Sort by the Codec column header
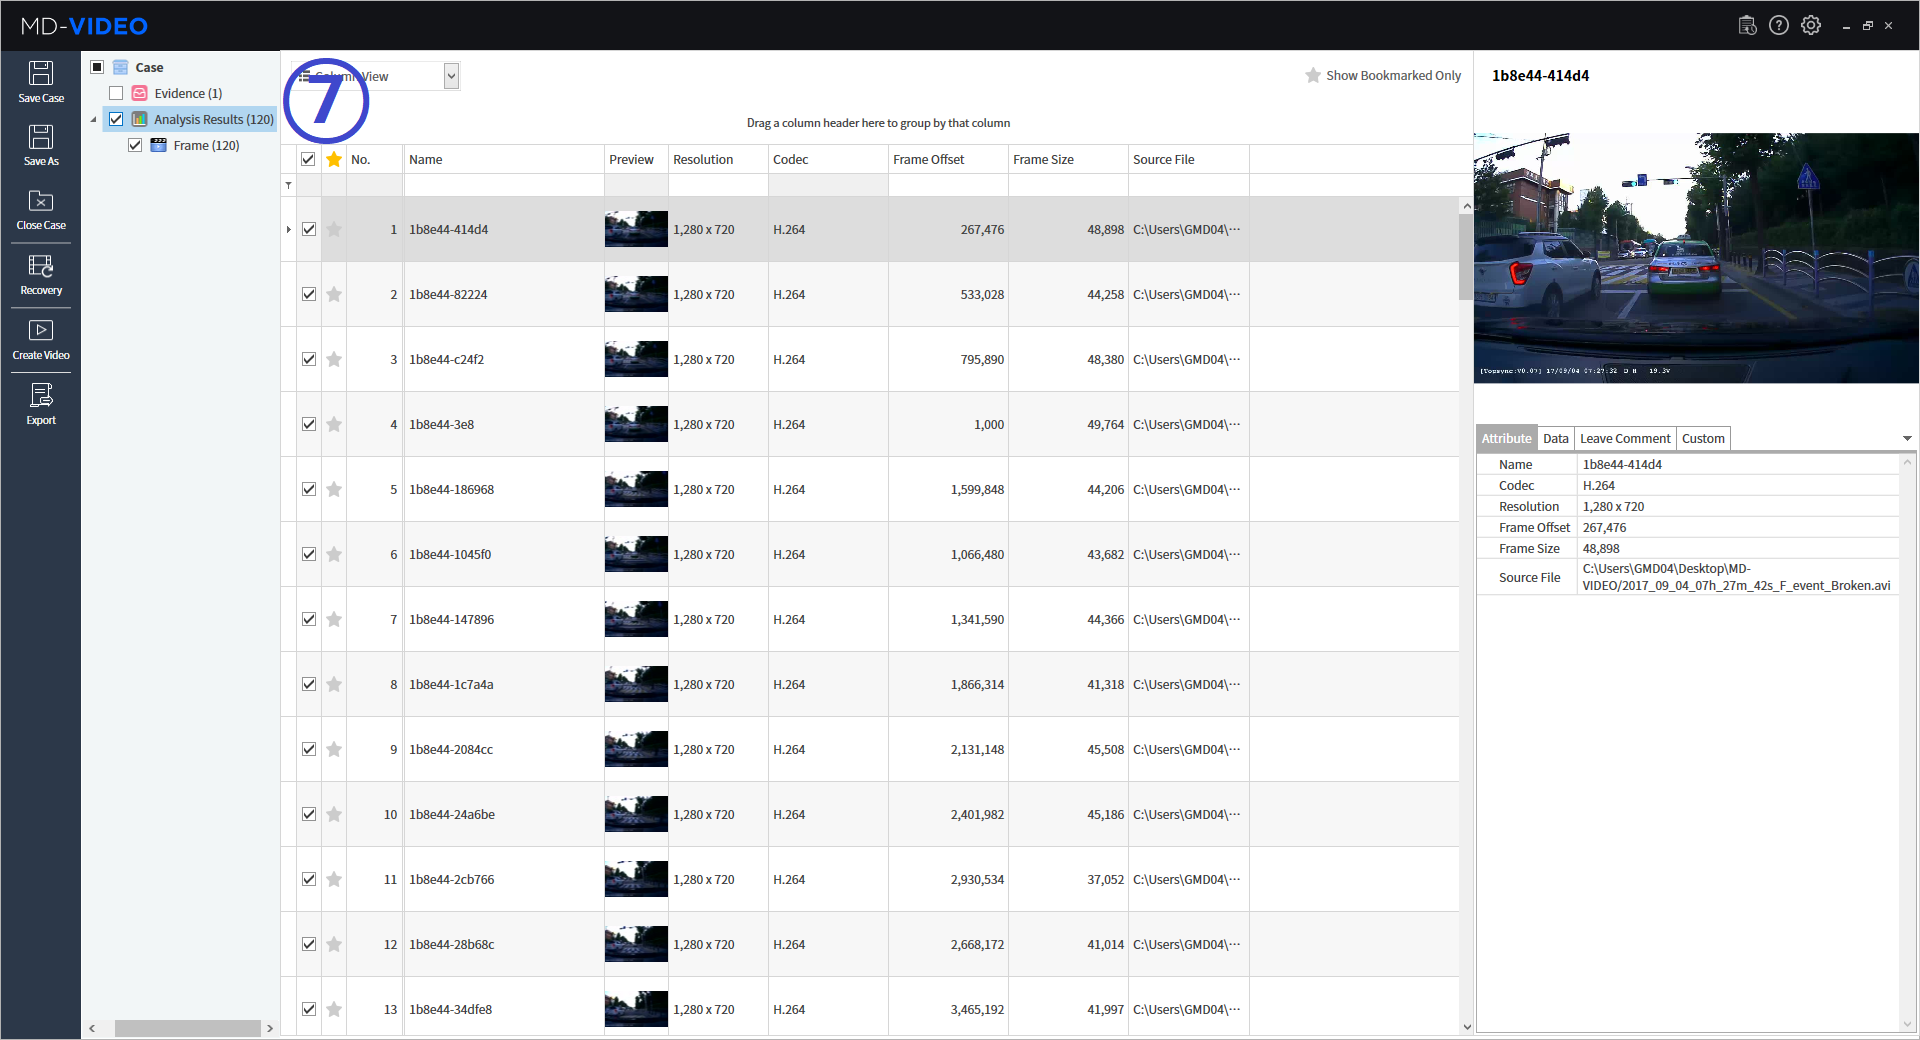Viewport: 1920px width, 1040px height. click(791, 158)
